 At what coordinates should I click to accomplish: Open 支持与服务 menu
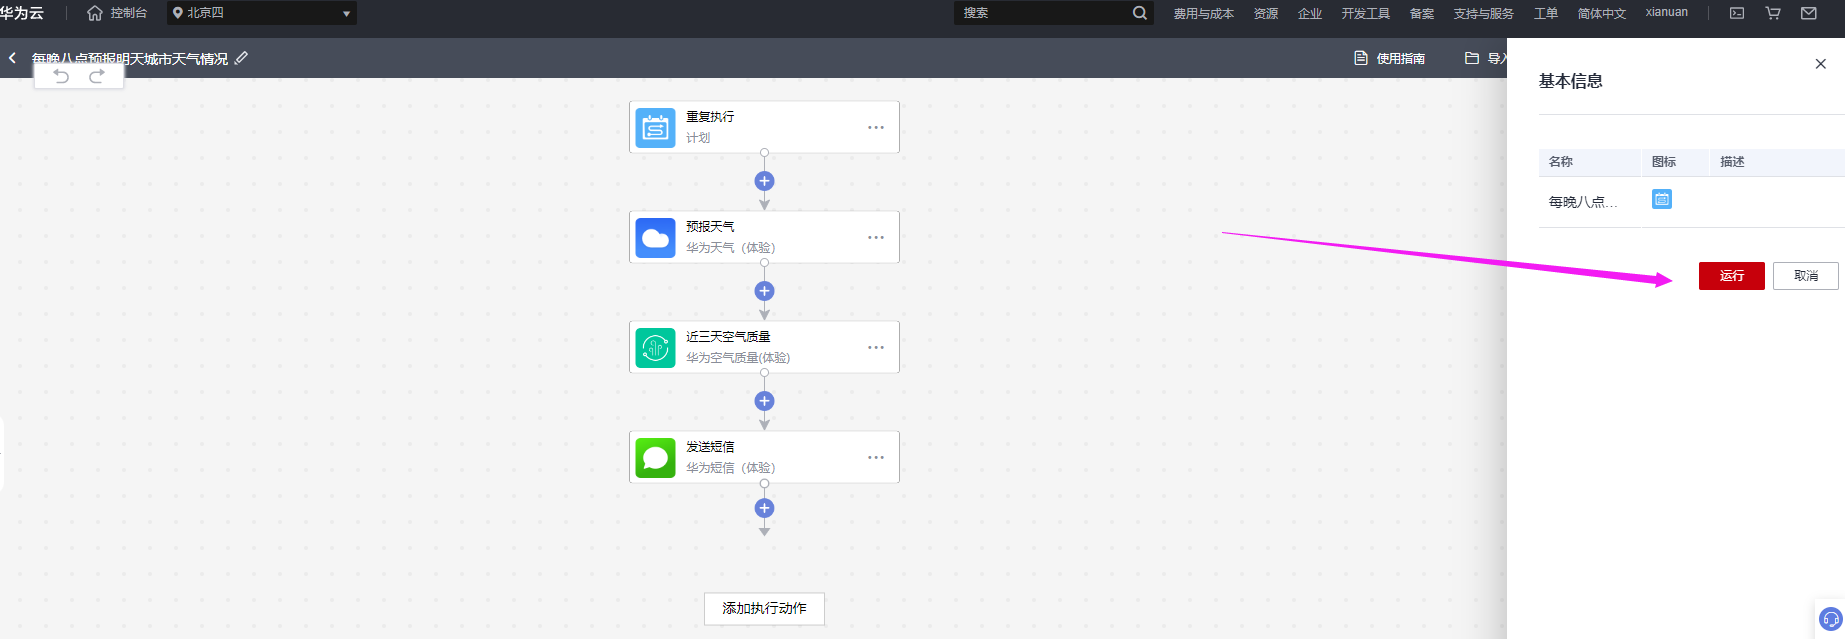pos(1484,13)
